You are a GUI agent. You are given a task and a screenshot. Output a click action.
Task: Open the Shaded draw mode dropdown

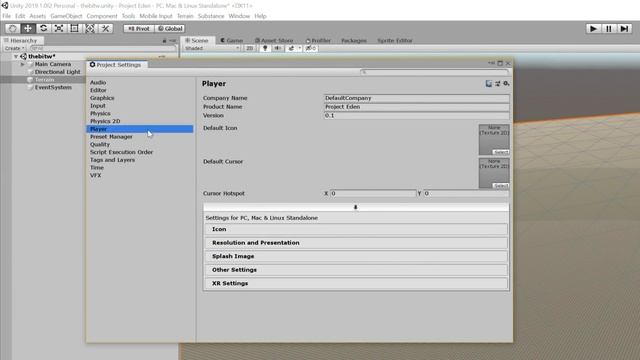212,48
